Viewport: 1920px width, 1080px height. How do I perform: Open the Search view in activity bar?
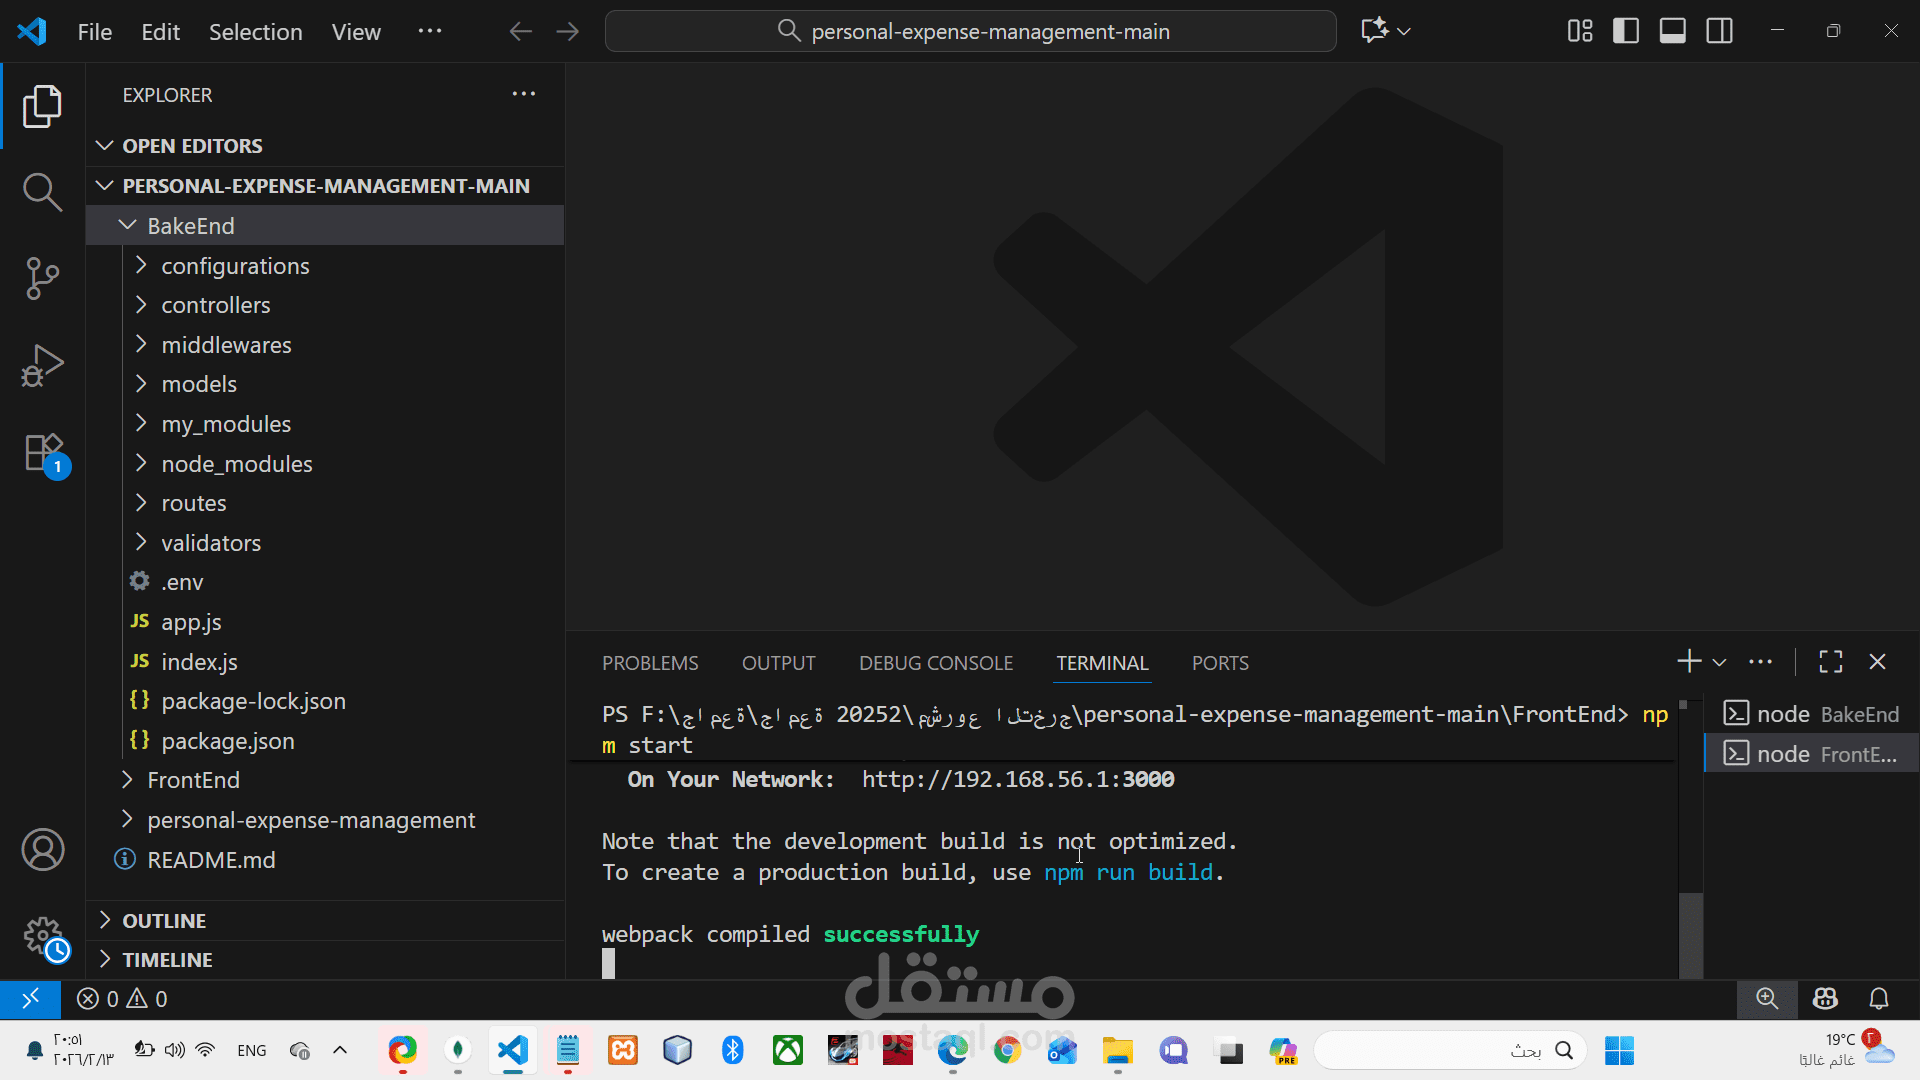[x=42, y=192]
